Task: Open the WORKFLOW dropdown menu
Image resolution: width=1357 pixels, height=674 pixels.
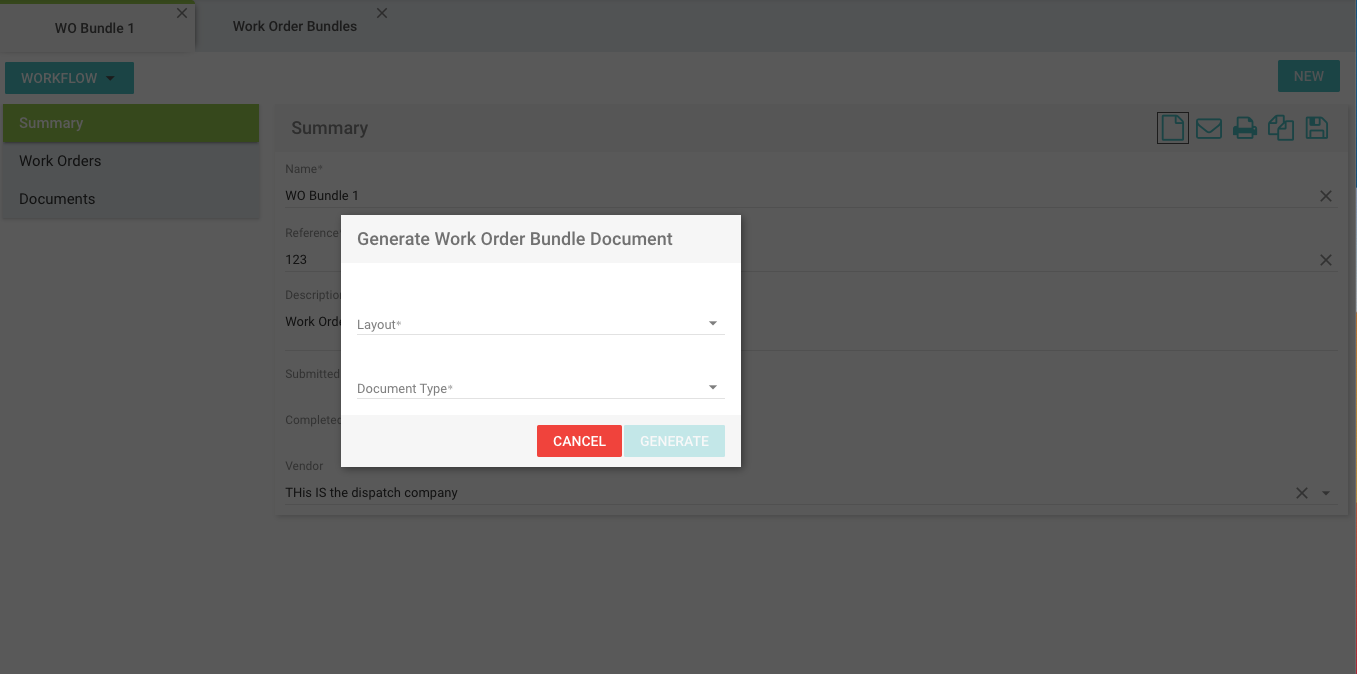Action: click(x=69, y=78)
